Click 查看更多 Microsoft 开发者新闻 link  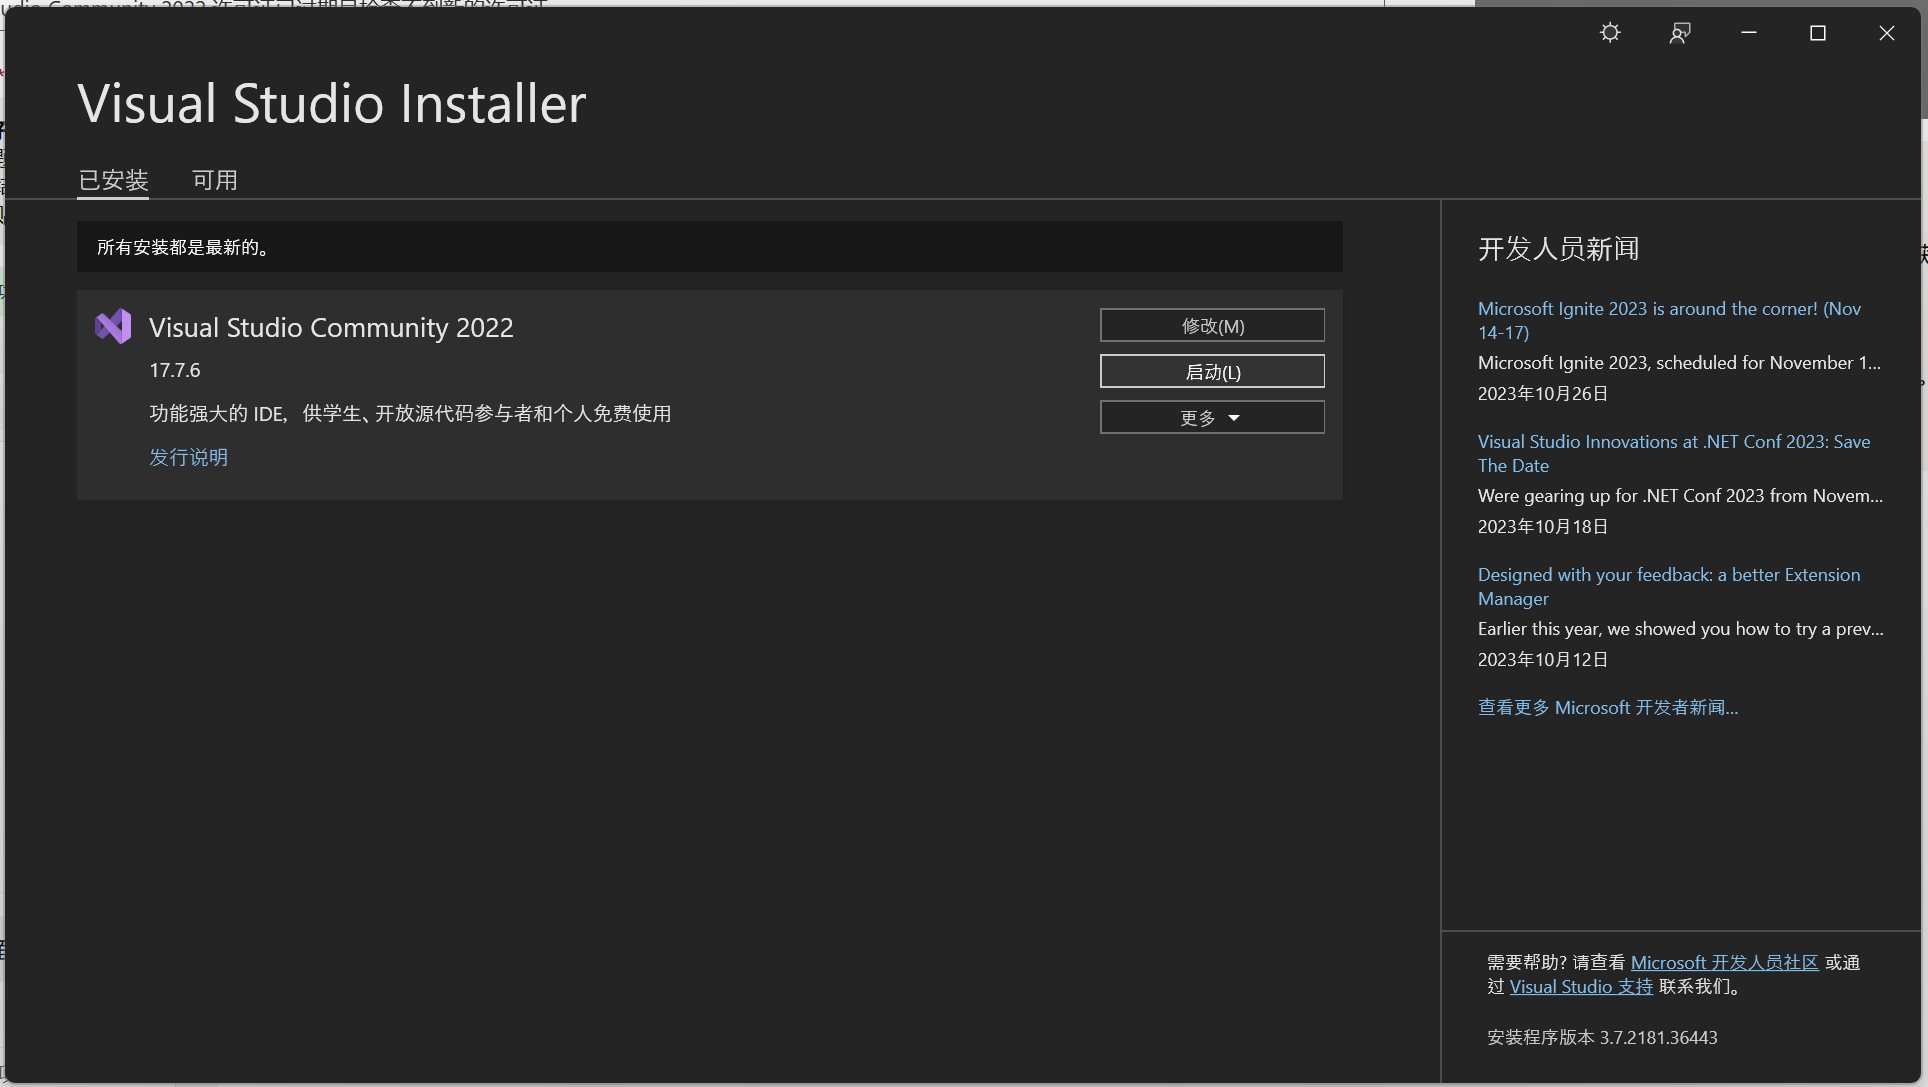click(1608, 707)
